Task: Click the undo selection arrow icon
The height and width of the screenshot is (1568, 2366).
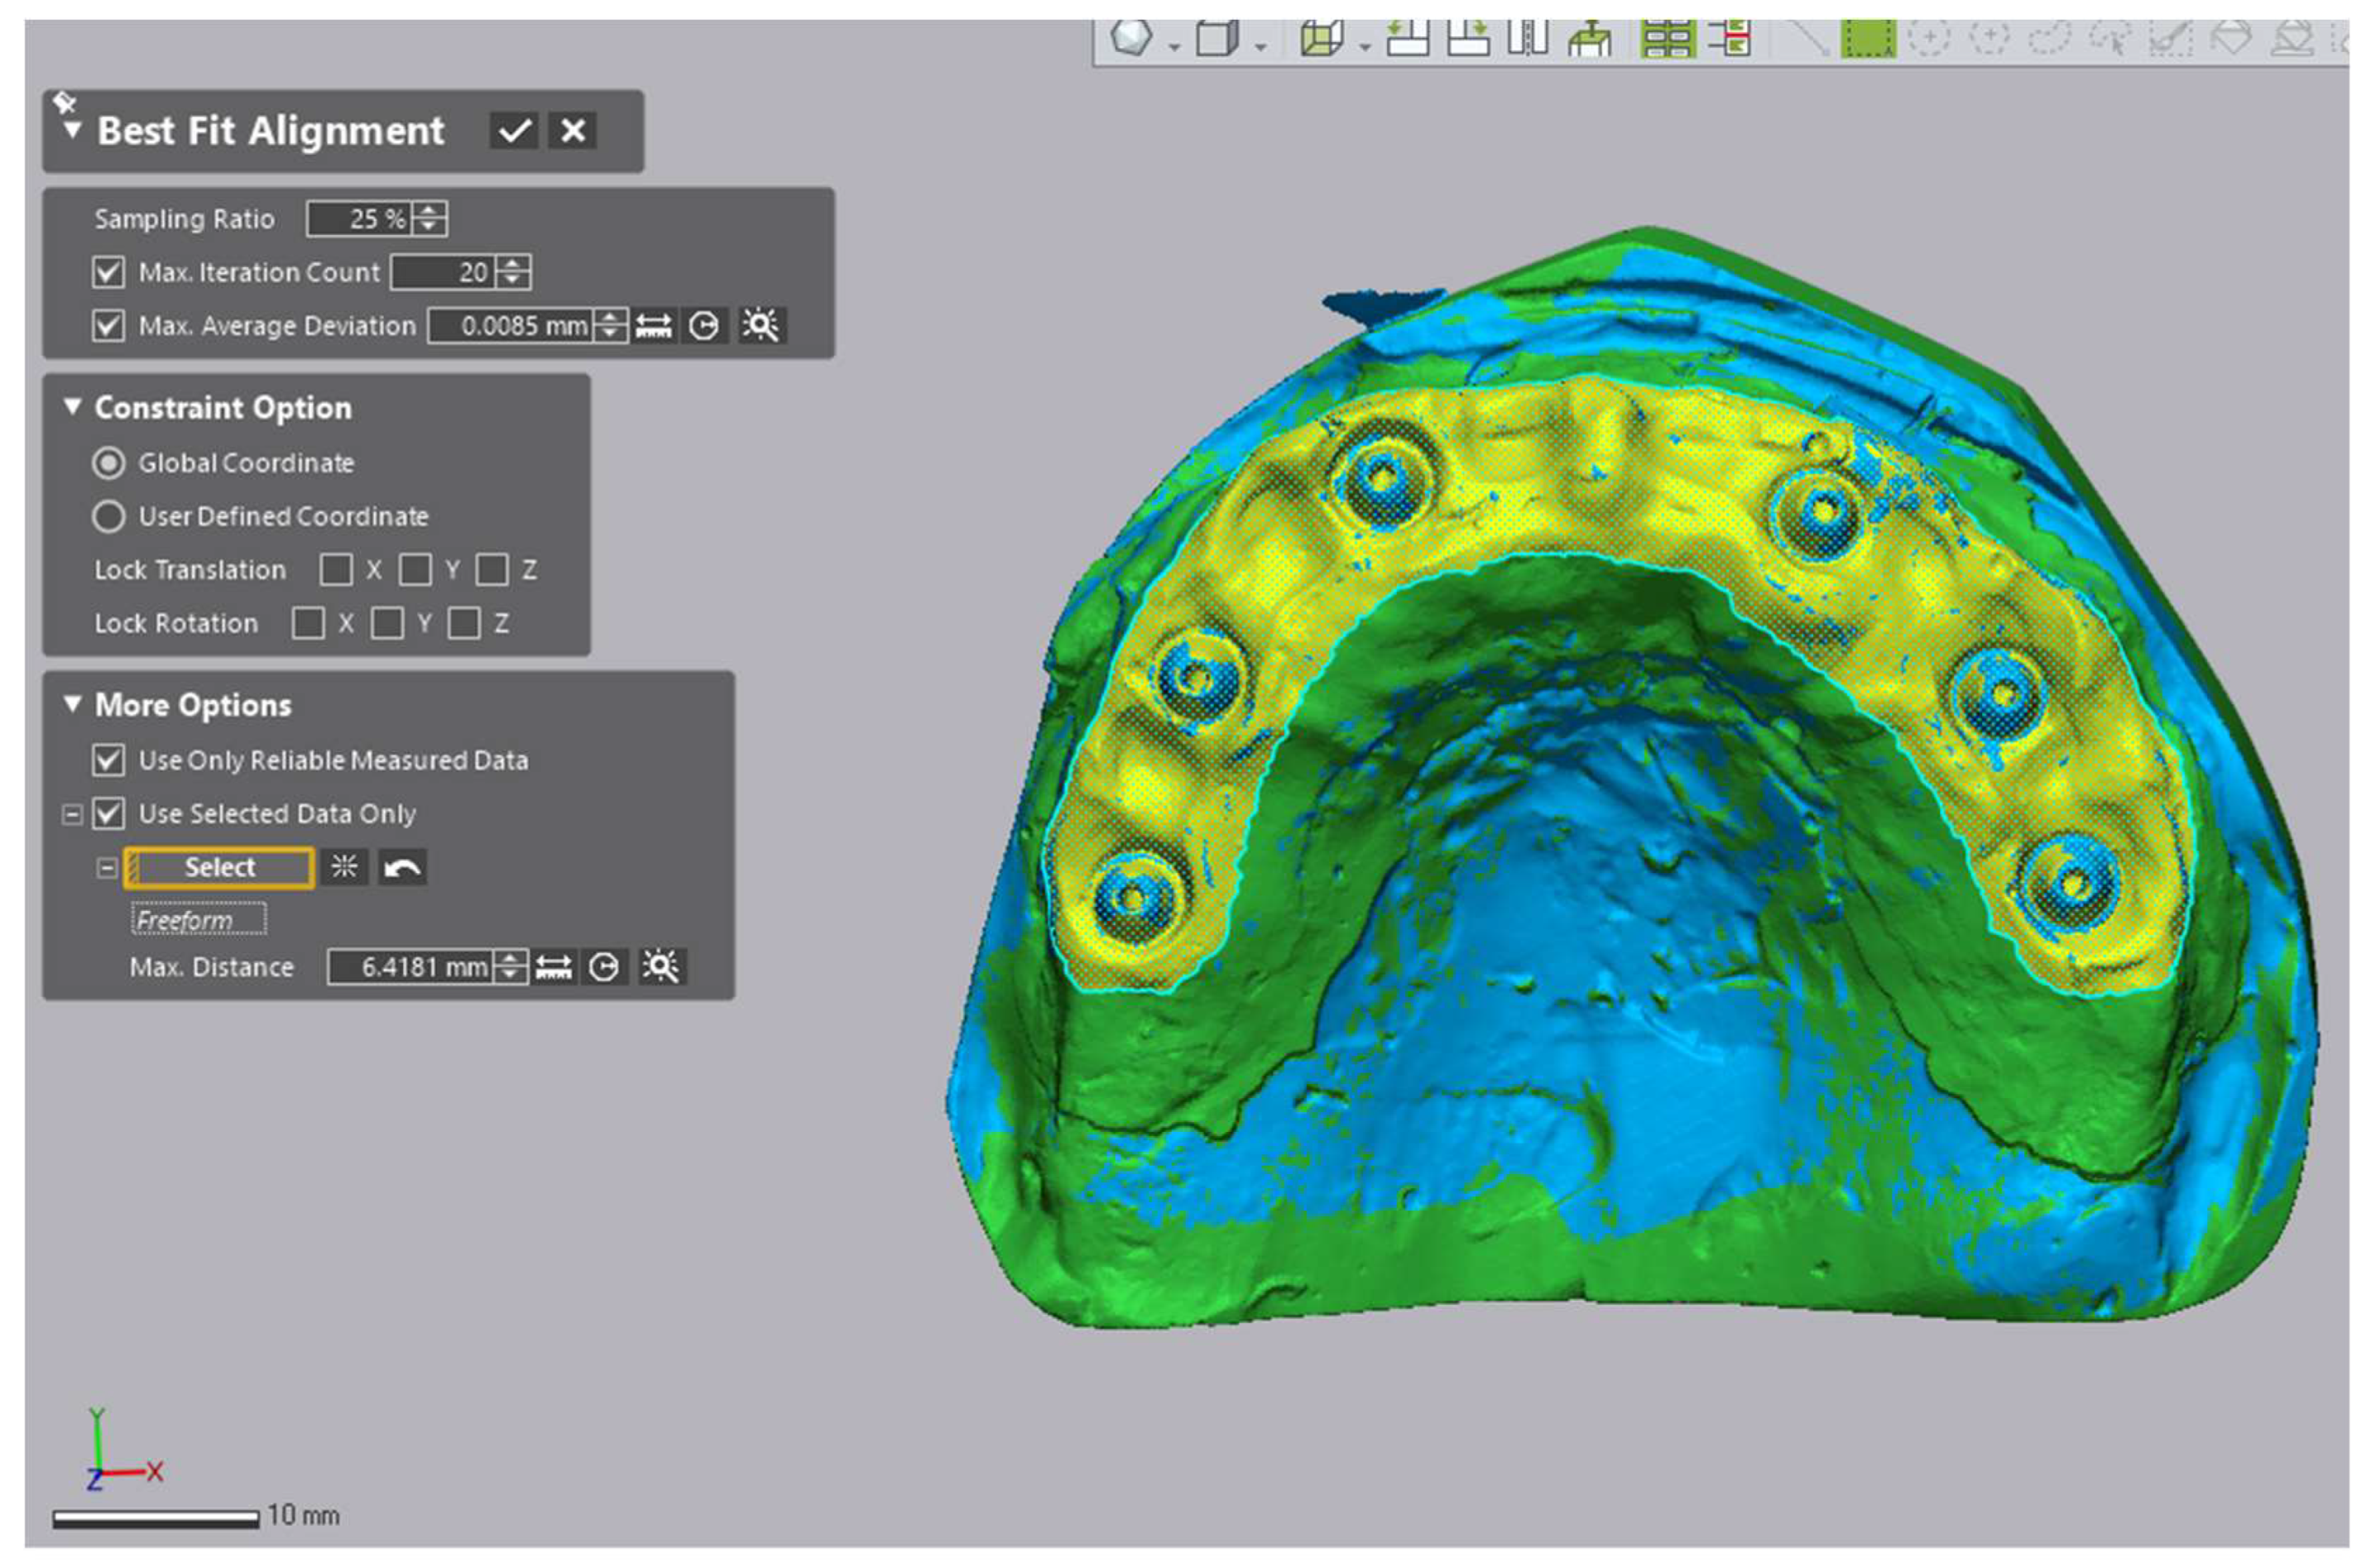Action: (402, 867)
